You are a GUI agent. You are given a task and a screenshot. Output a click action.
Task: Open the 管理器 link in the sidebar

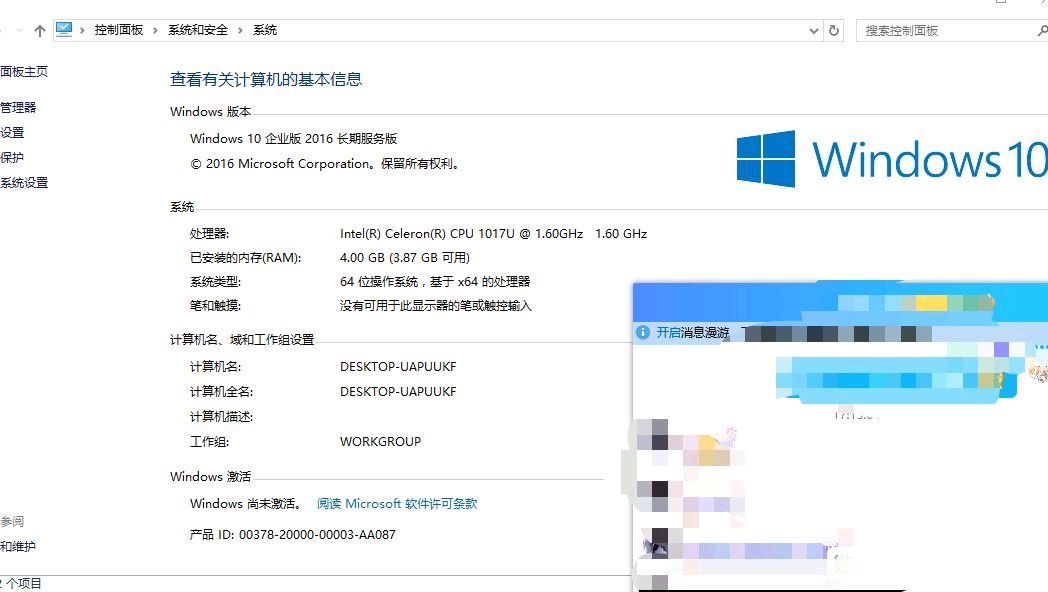(x=18, y=108)
